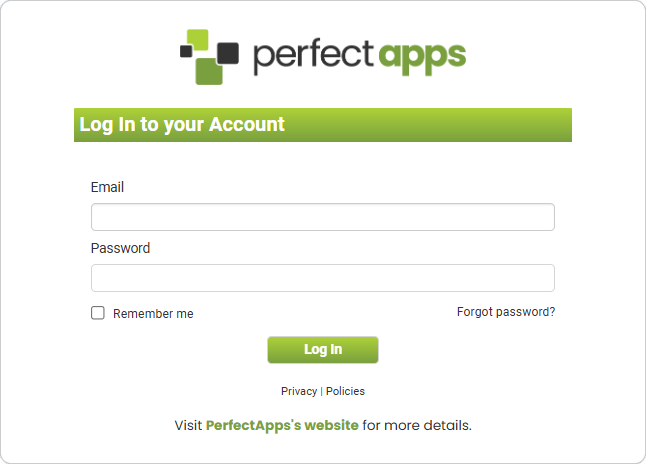Click the Email field label
Image resolution: width=646 pixels, height=464 pixels.
pos(107,187)
